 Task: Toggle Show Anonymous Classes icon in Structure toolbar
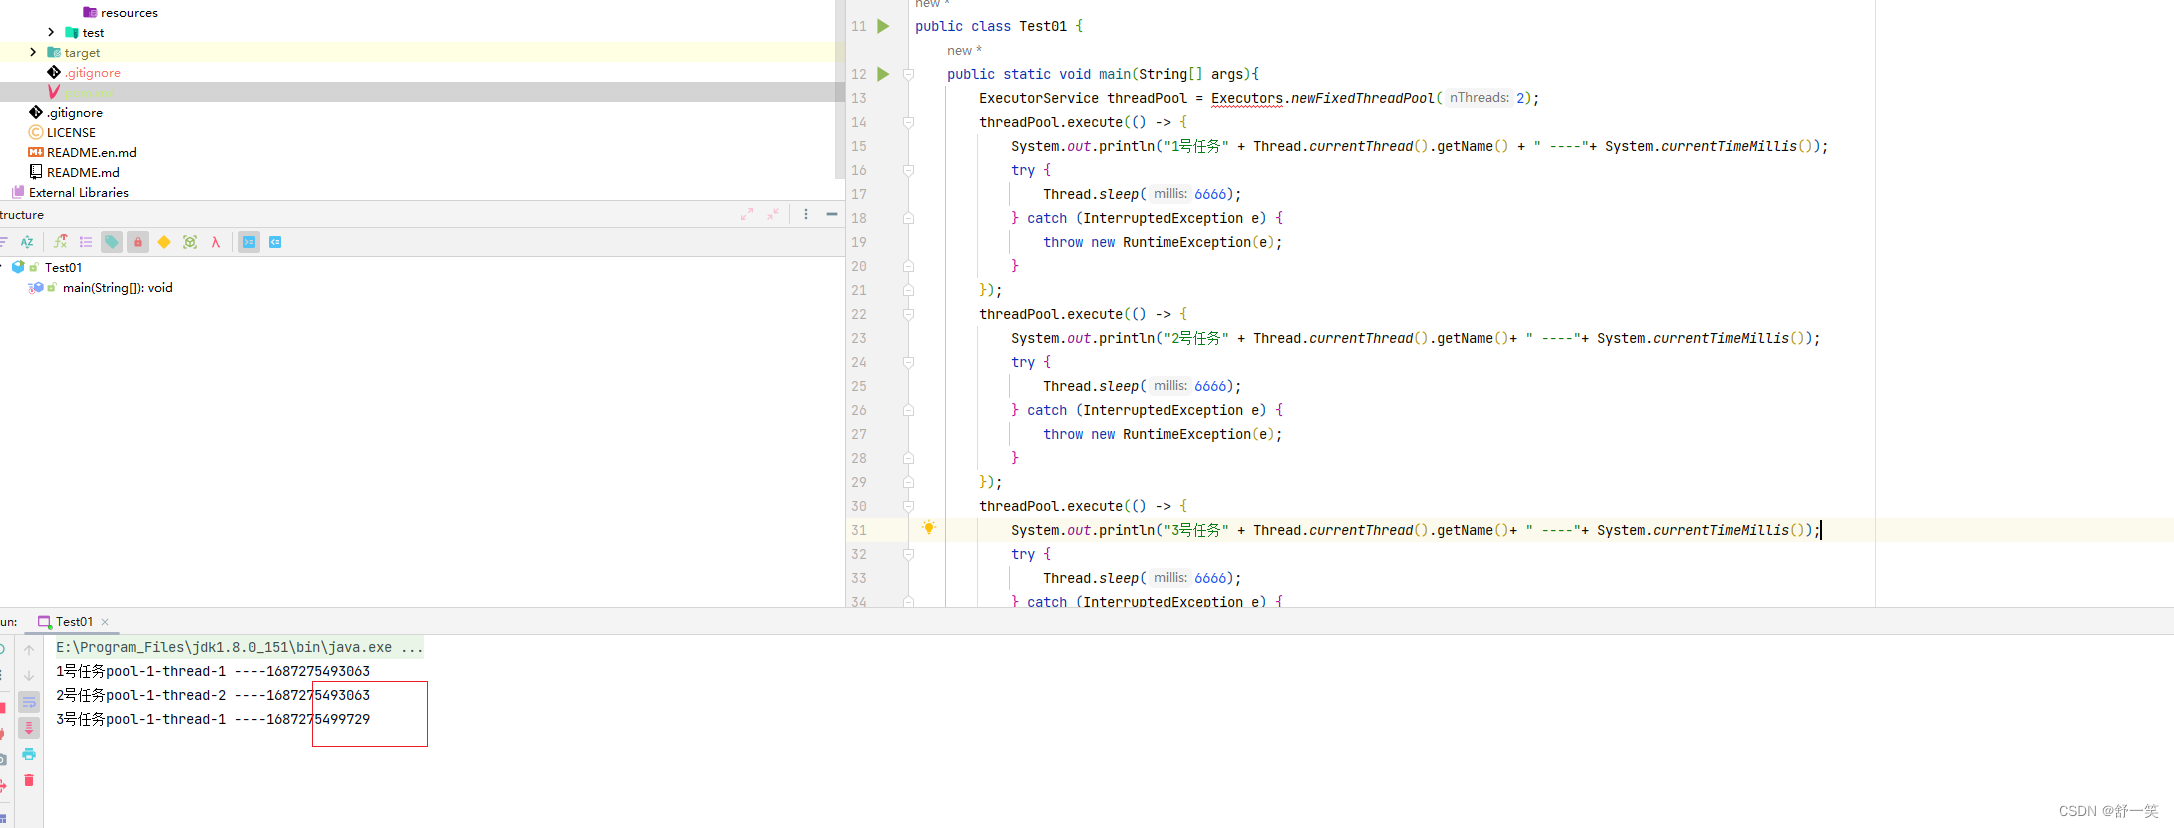pyautogui.click(x=190, y=242)
